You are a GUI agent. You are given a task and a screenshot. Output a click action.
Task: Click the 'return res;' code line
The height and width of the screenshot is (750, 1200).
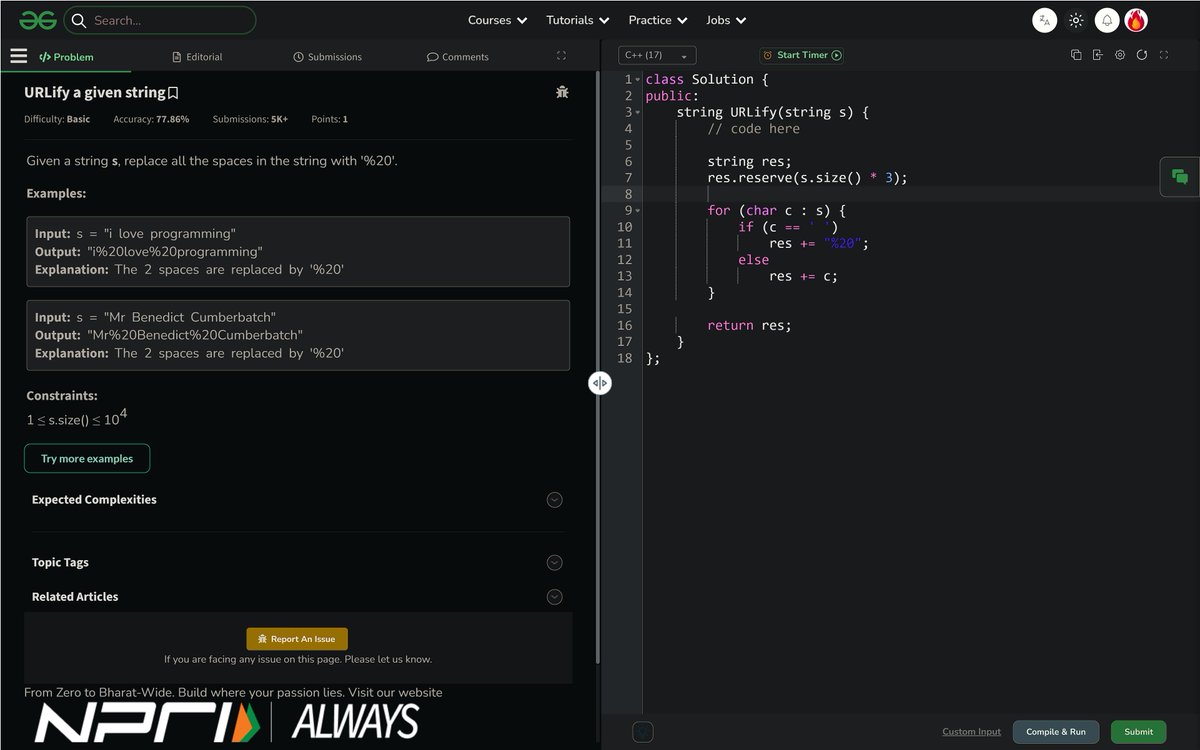point(749,325)
